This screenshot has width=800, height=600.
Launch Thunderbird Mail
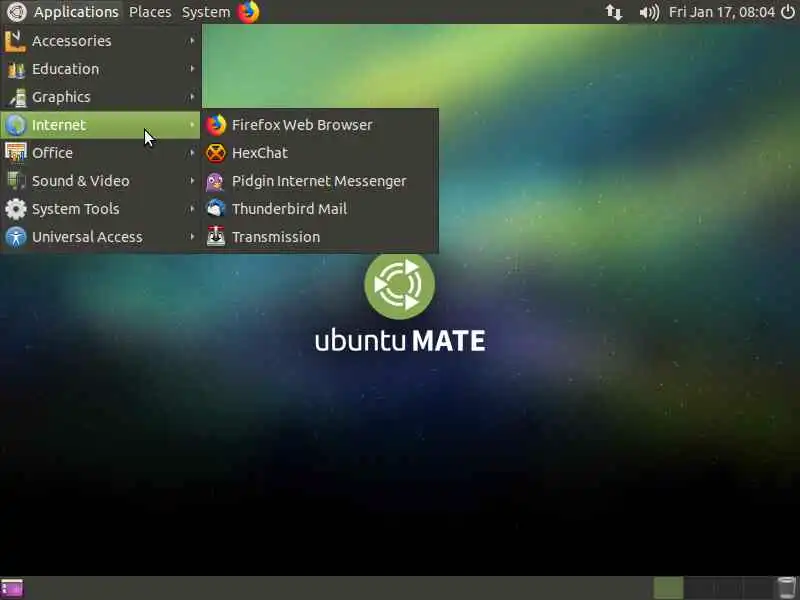[320, 209]
